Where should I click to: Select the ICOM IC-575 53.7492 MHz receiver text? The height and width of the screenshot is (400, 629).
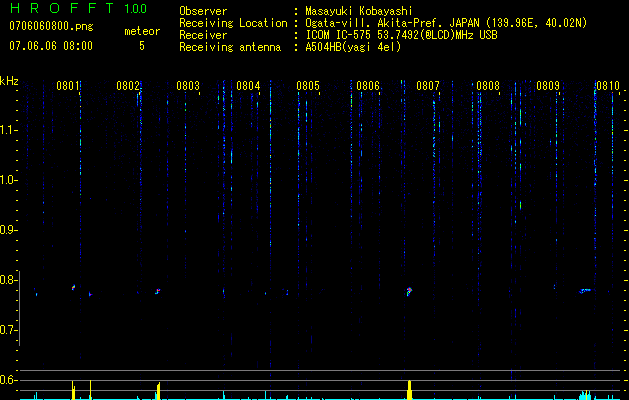tap(401, 35)
